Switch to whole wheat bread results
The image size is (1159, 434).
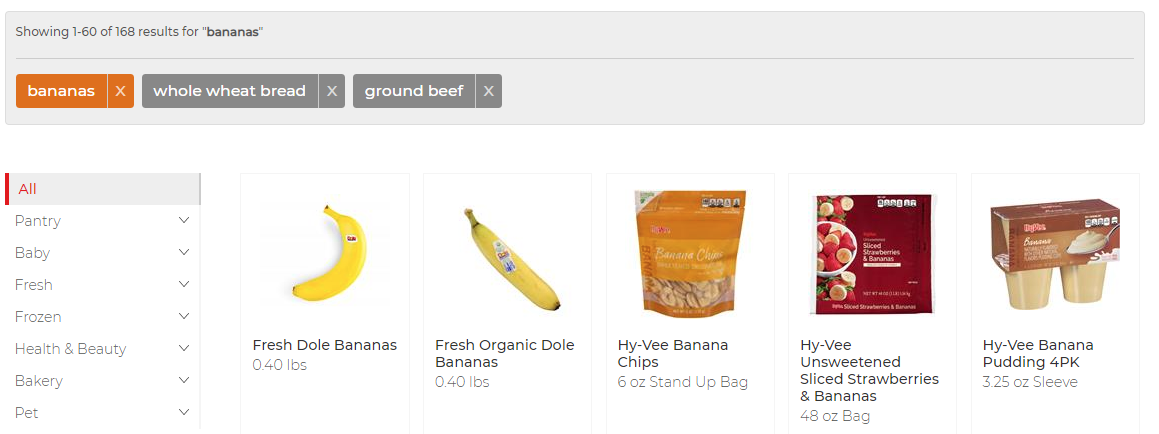230,91
